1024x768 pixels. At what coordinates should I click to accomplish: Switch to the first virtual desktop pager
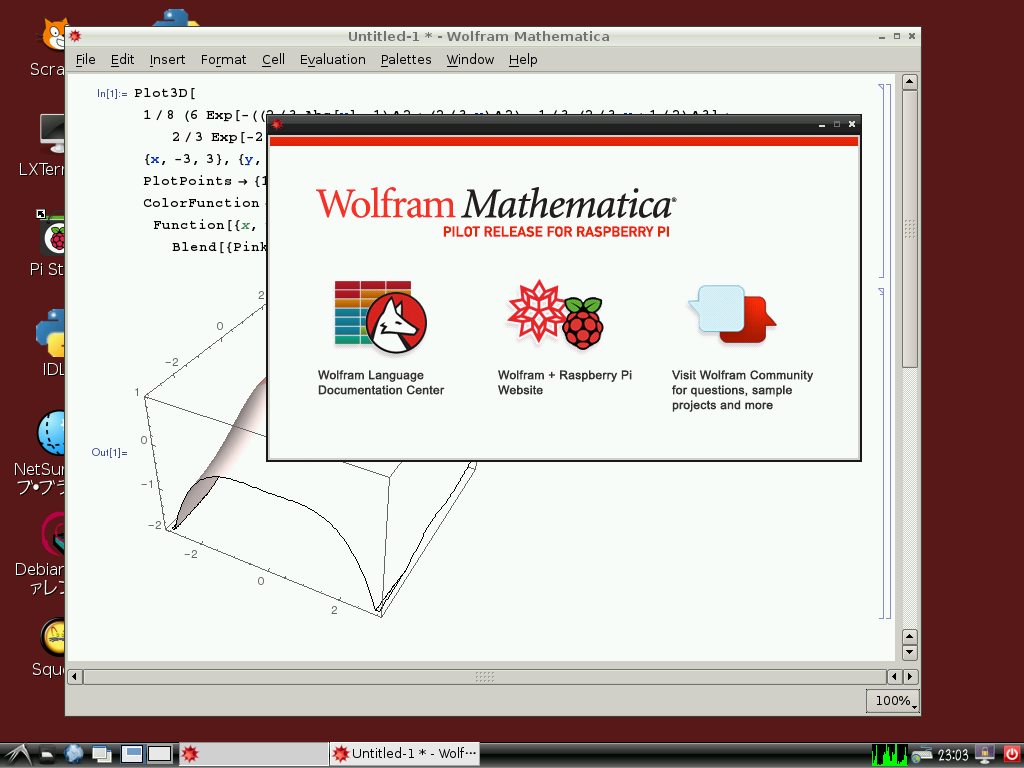pos(132,754)
